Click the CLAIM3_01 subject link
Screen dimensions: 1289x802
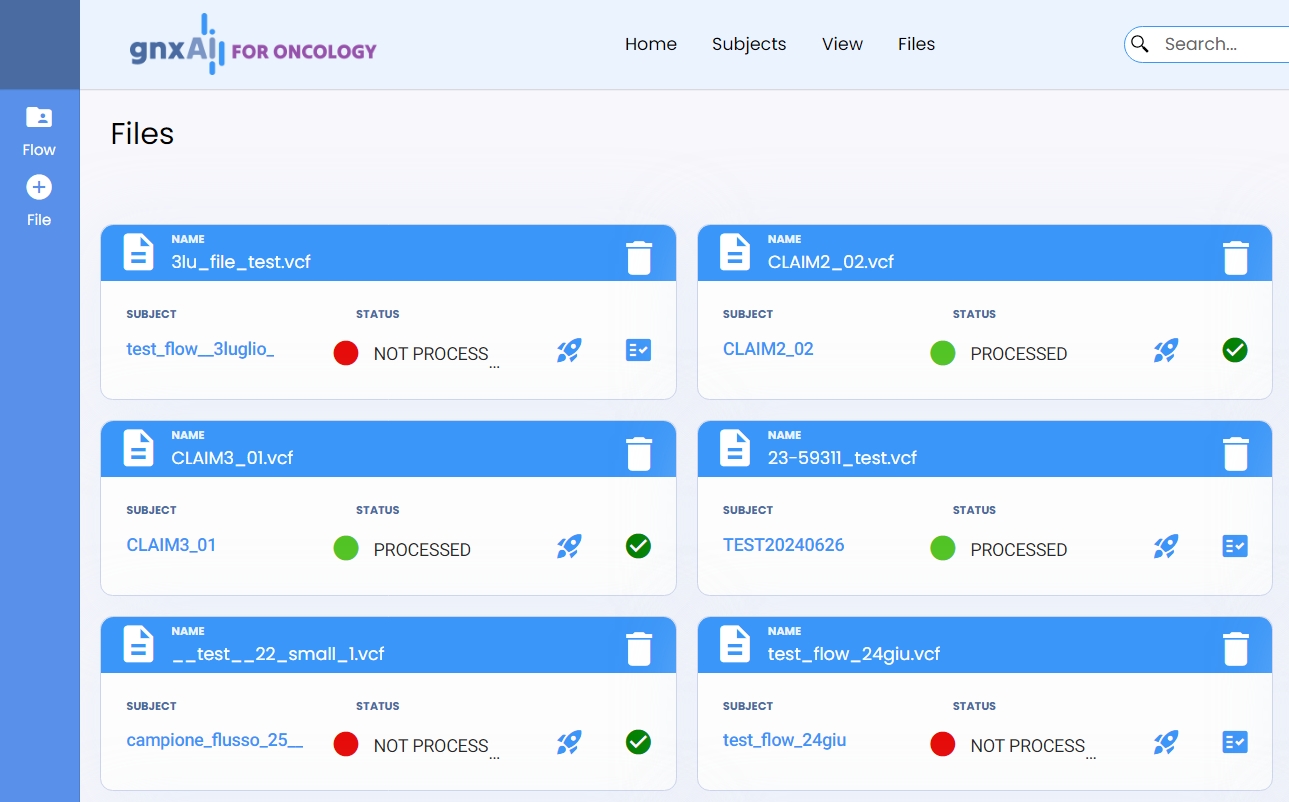(x=171, y=545)
